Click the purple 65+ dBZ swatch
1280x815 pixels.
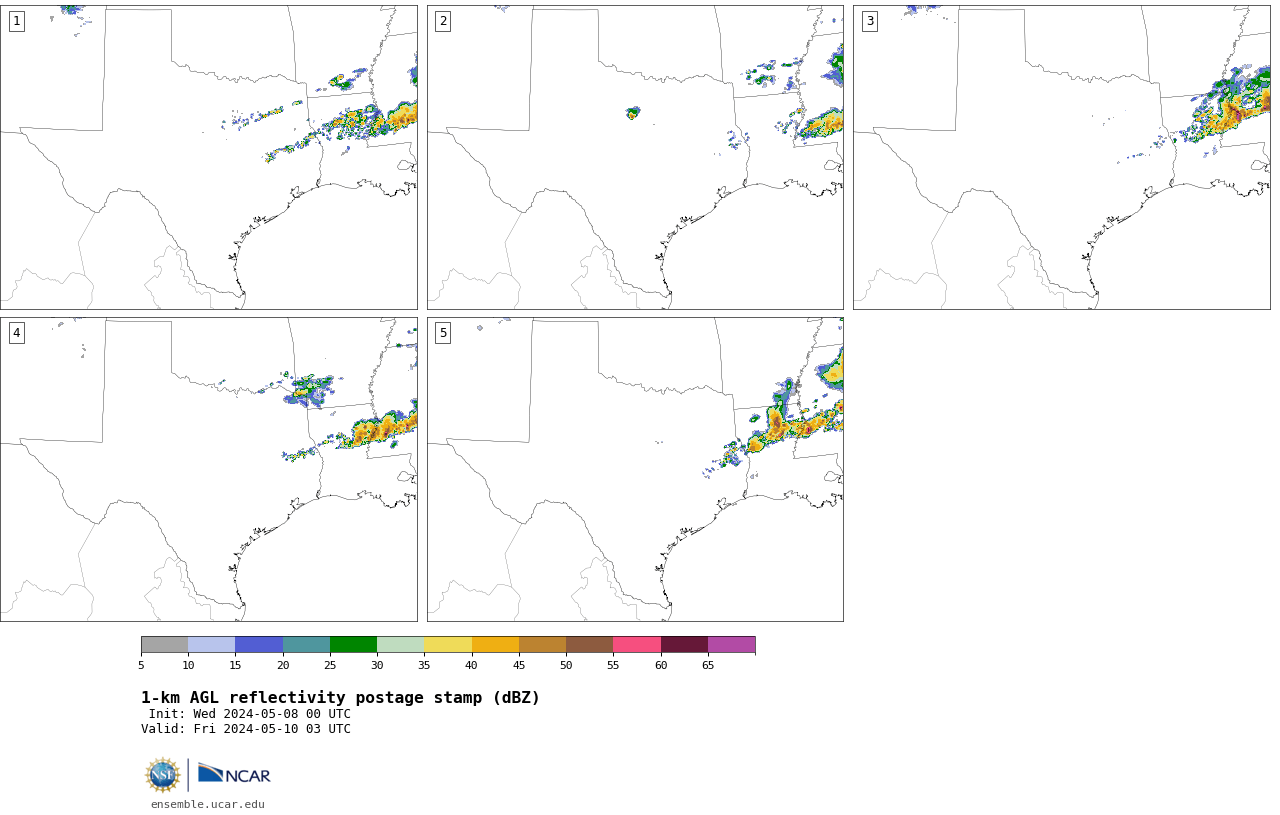coord(731,644)
